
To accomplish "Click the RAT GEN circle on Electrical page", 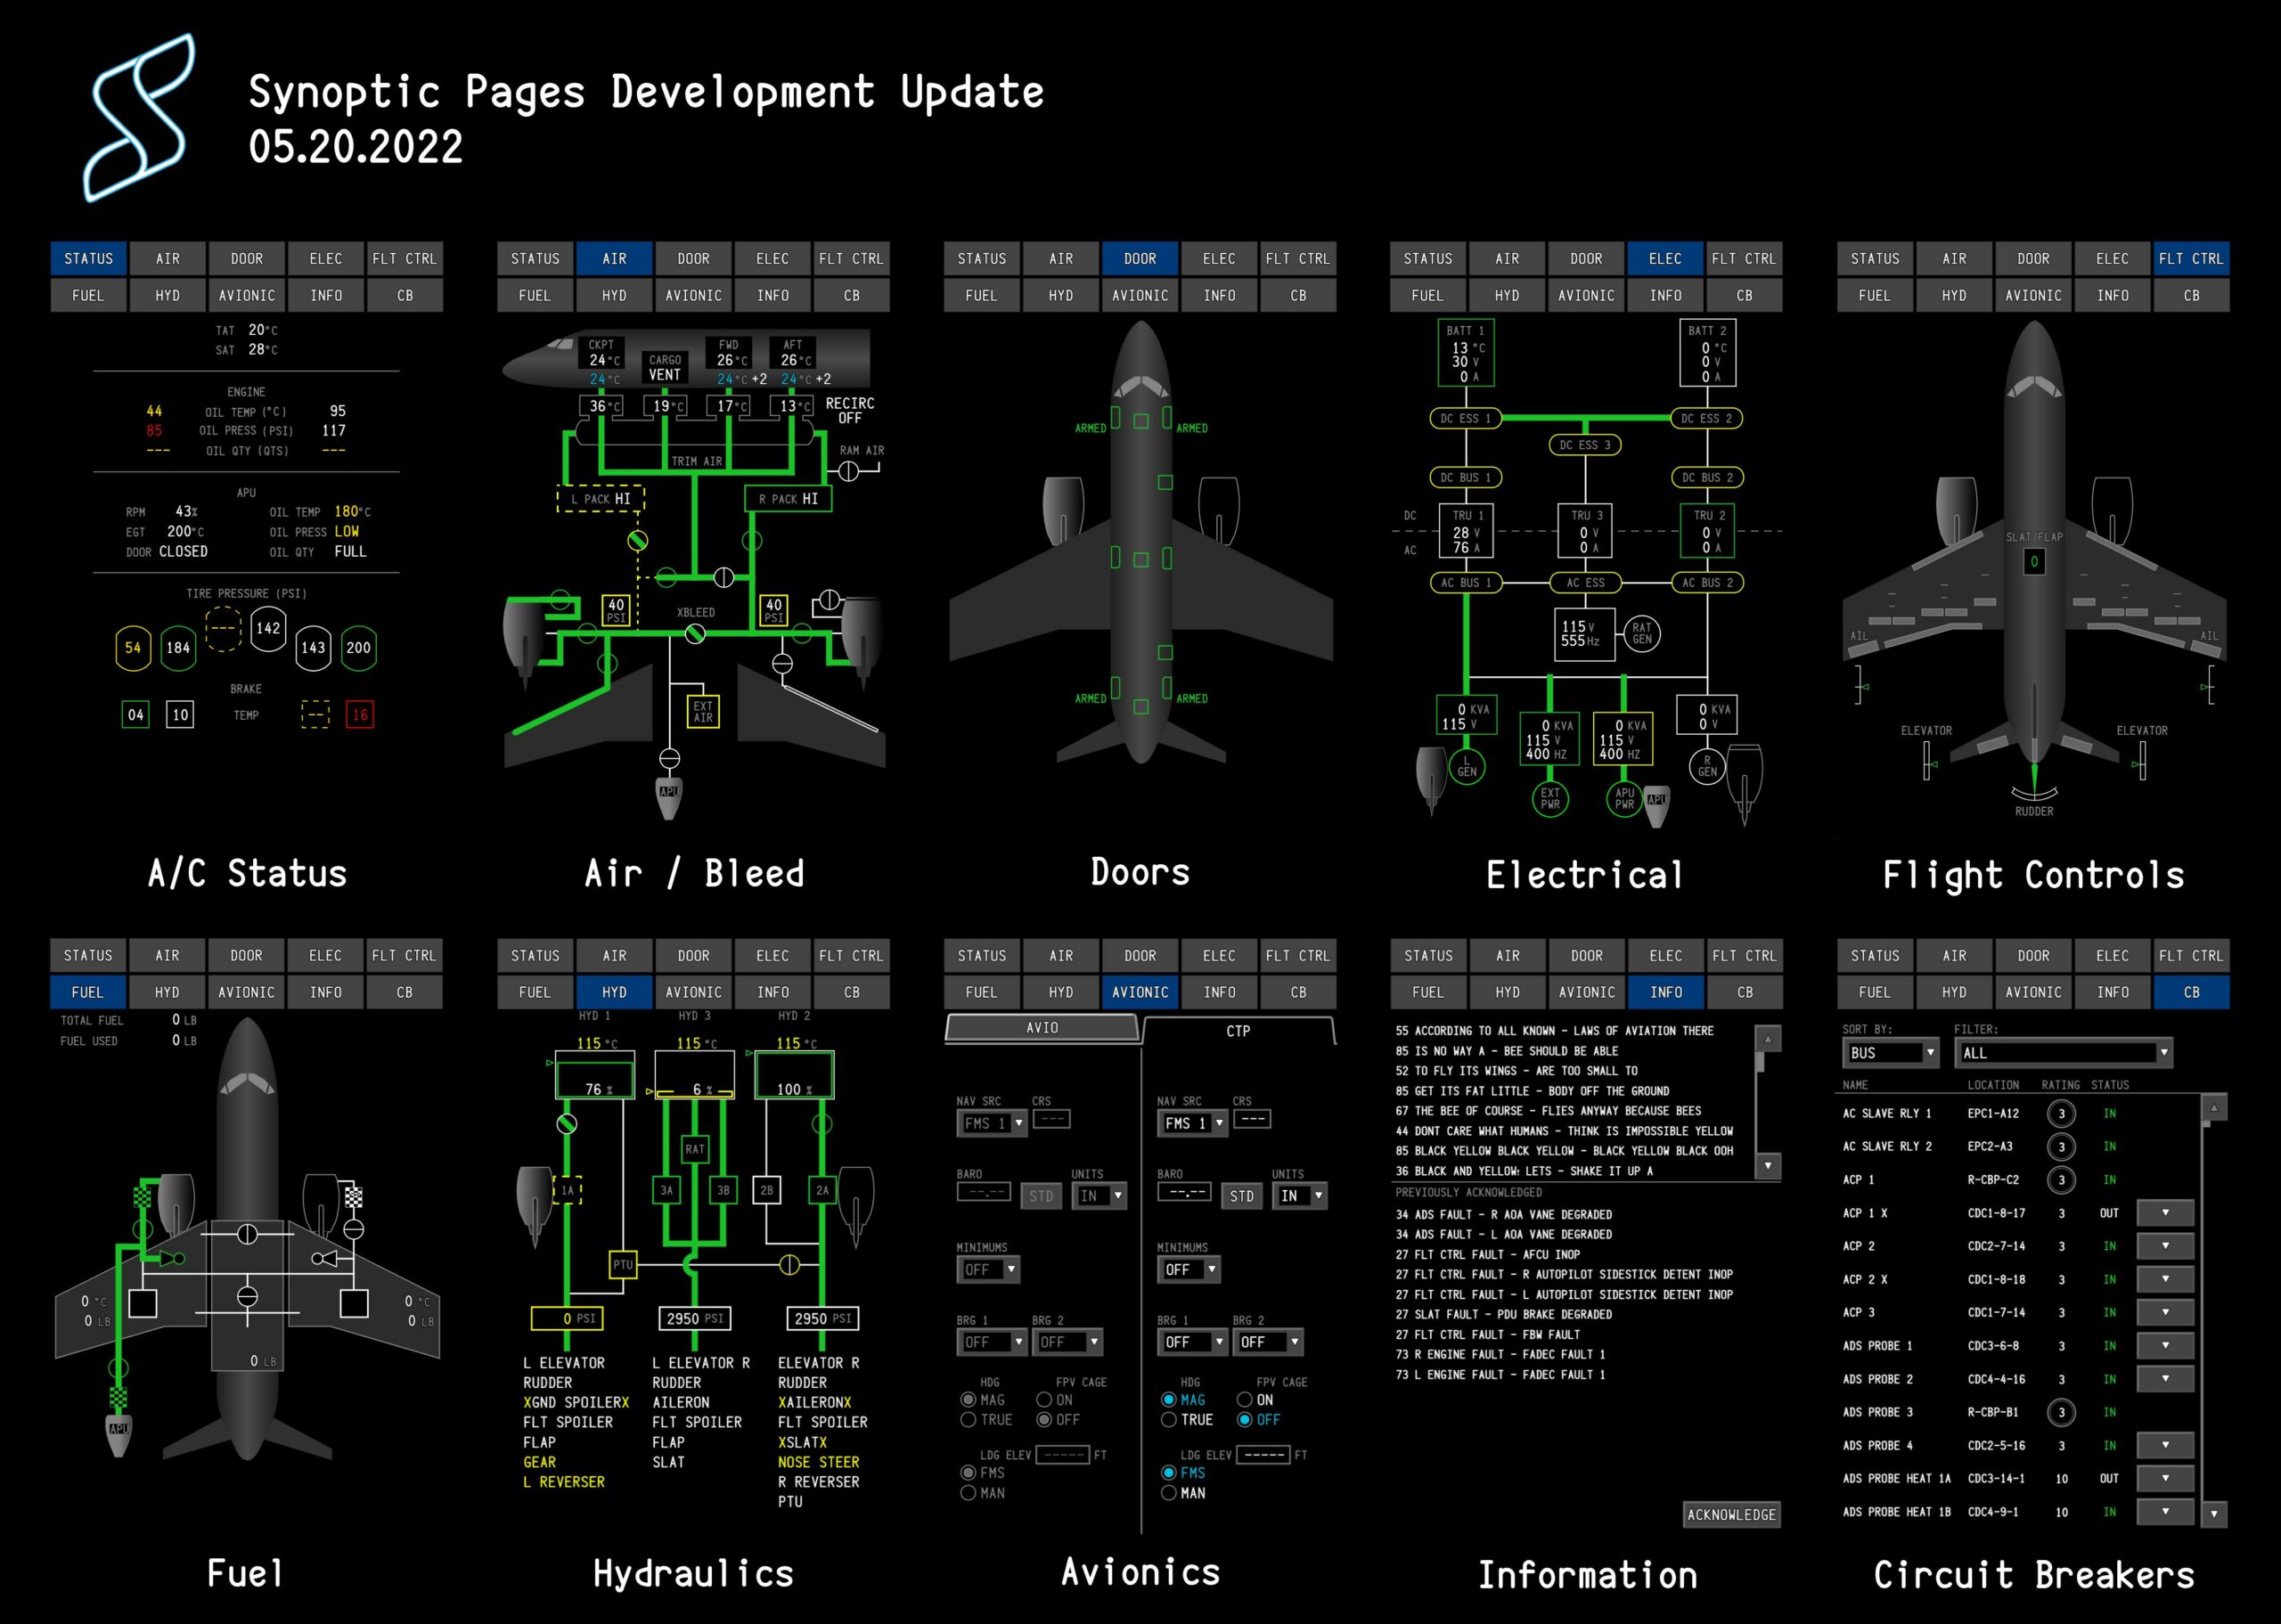I will pos(1641,634).
